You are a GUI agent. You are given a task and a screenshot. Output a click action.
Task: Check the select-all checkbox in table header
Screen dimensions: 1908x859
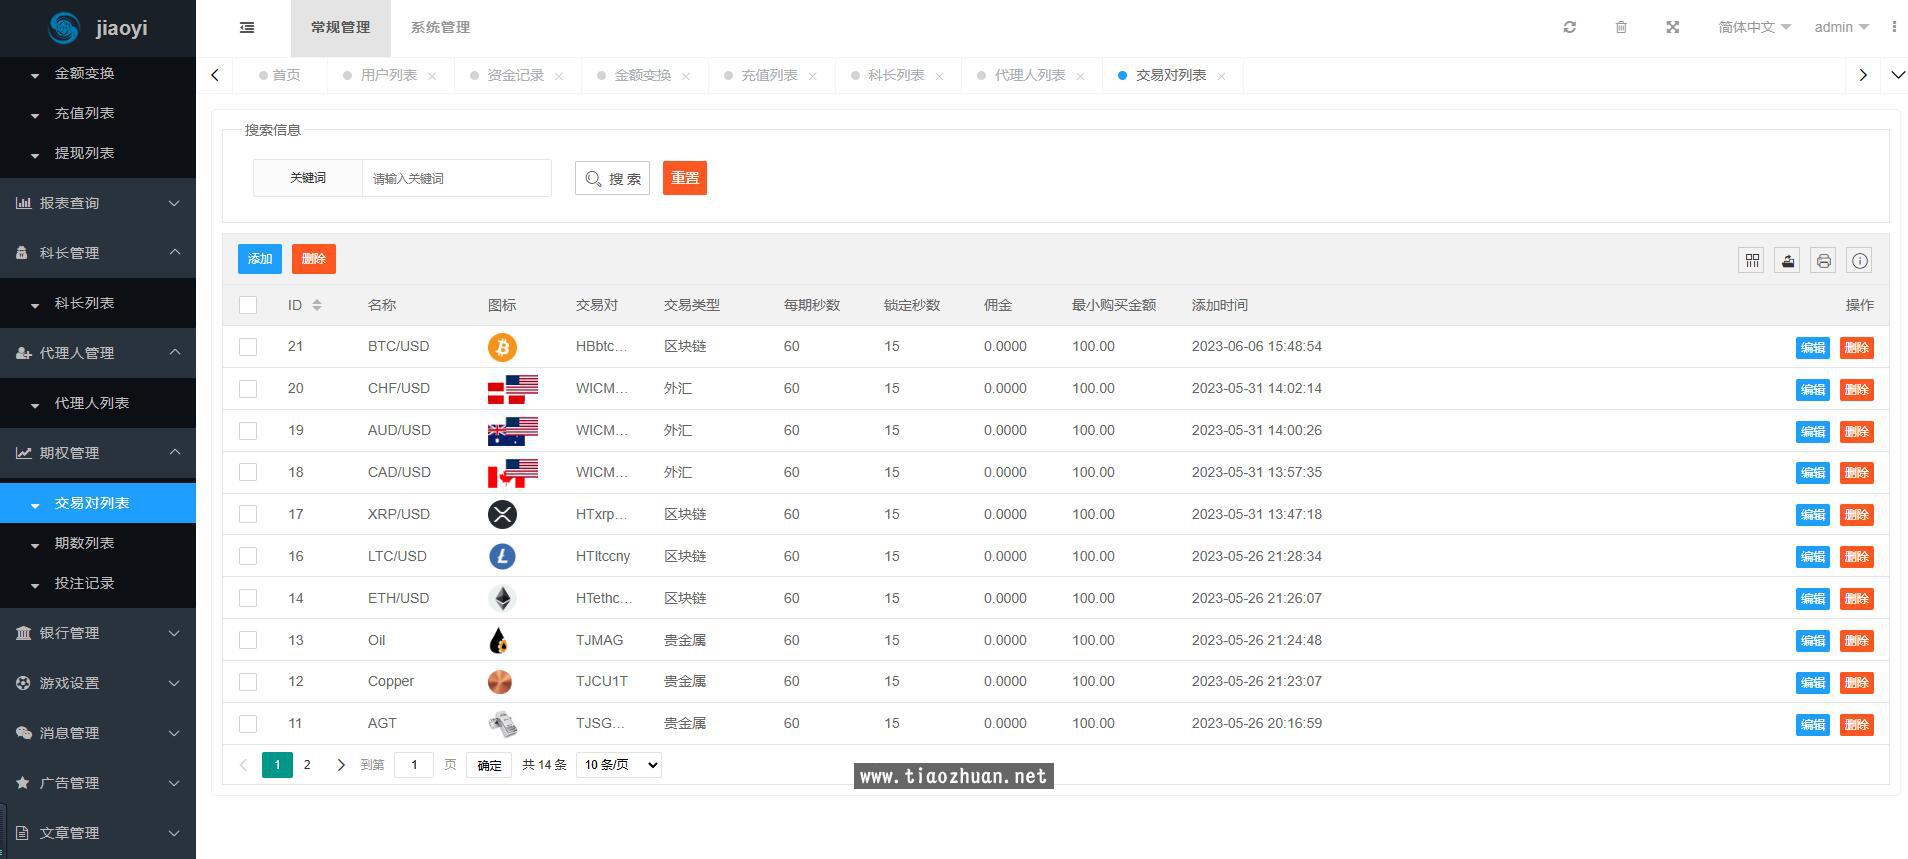[x=248, y=305]
